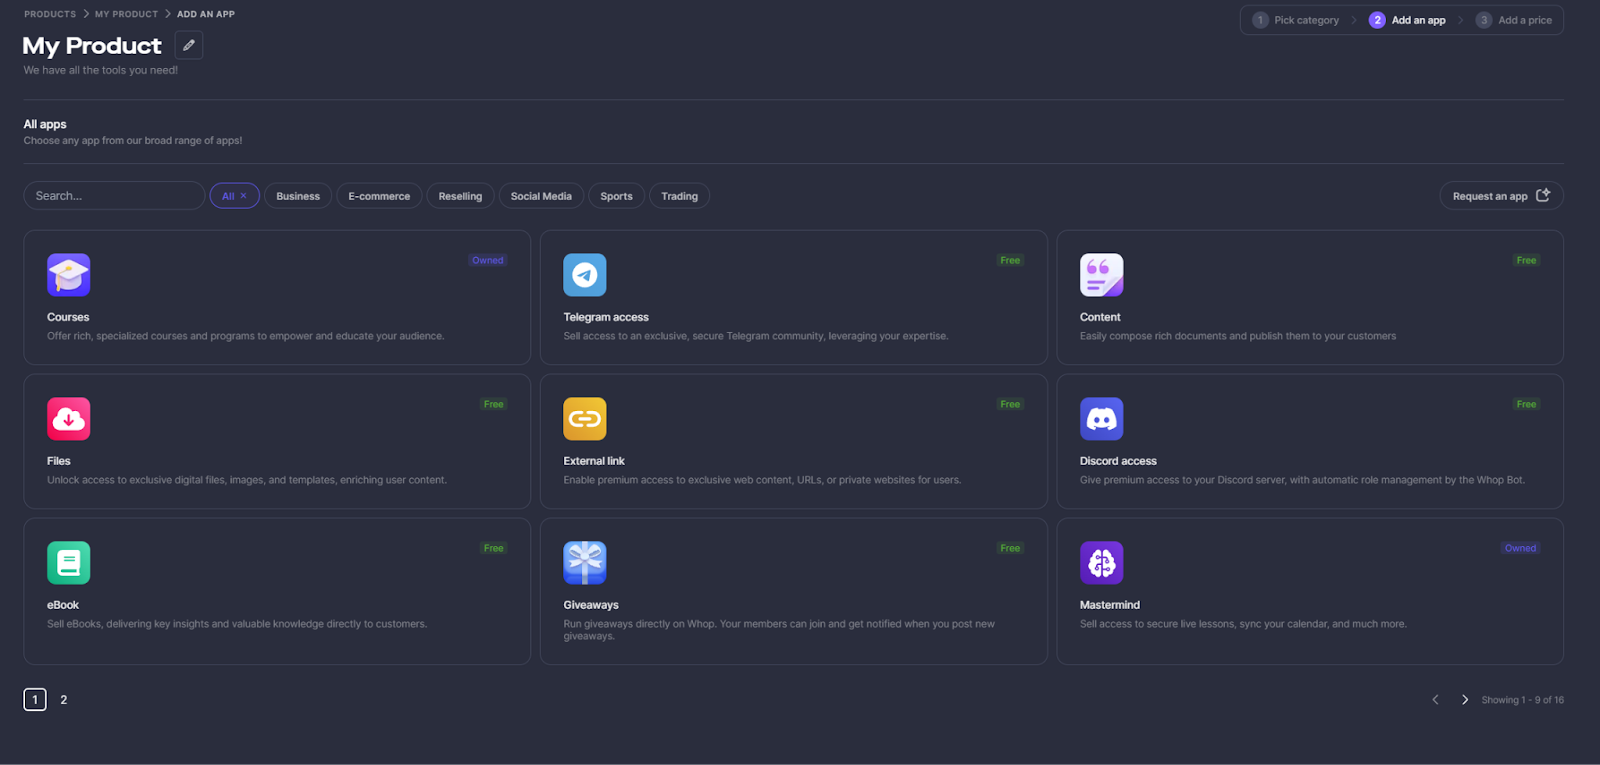Click the Content quote document icon

pyautogui.click(x=1101, y=275)
